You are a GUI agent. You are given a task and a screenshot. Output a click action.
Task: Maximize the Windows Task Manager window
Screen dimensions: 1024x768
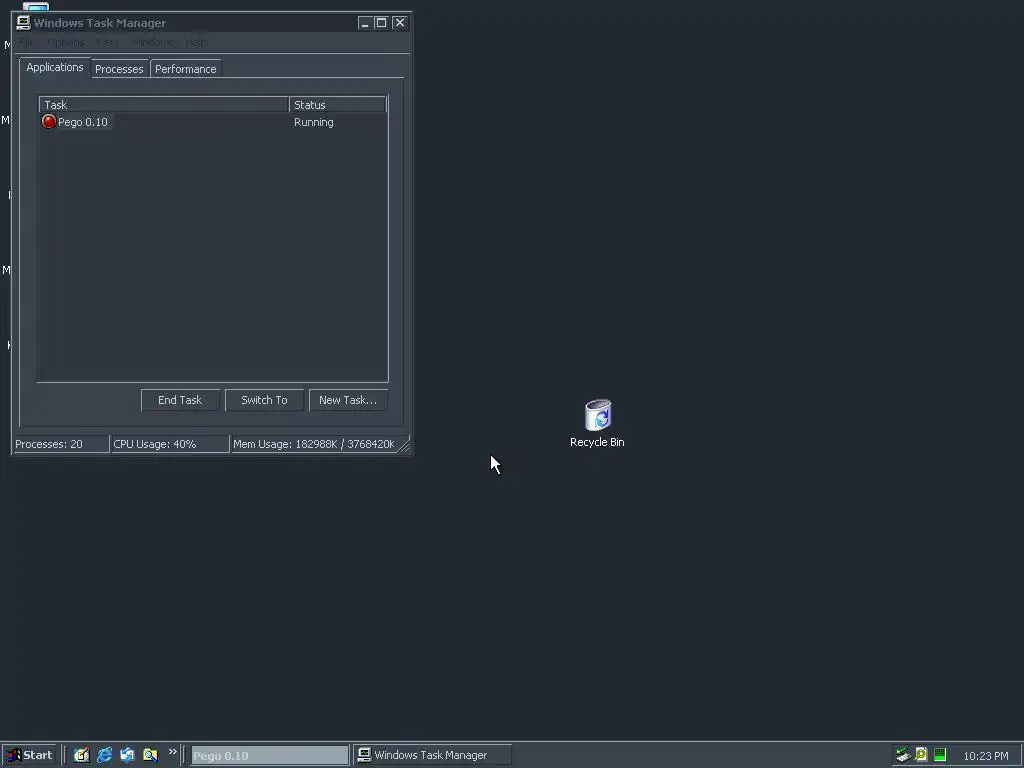tap(381, 23)
